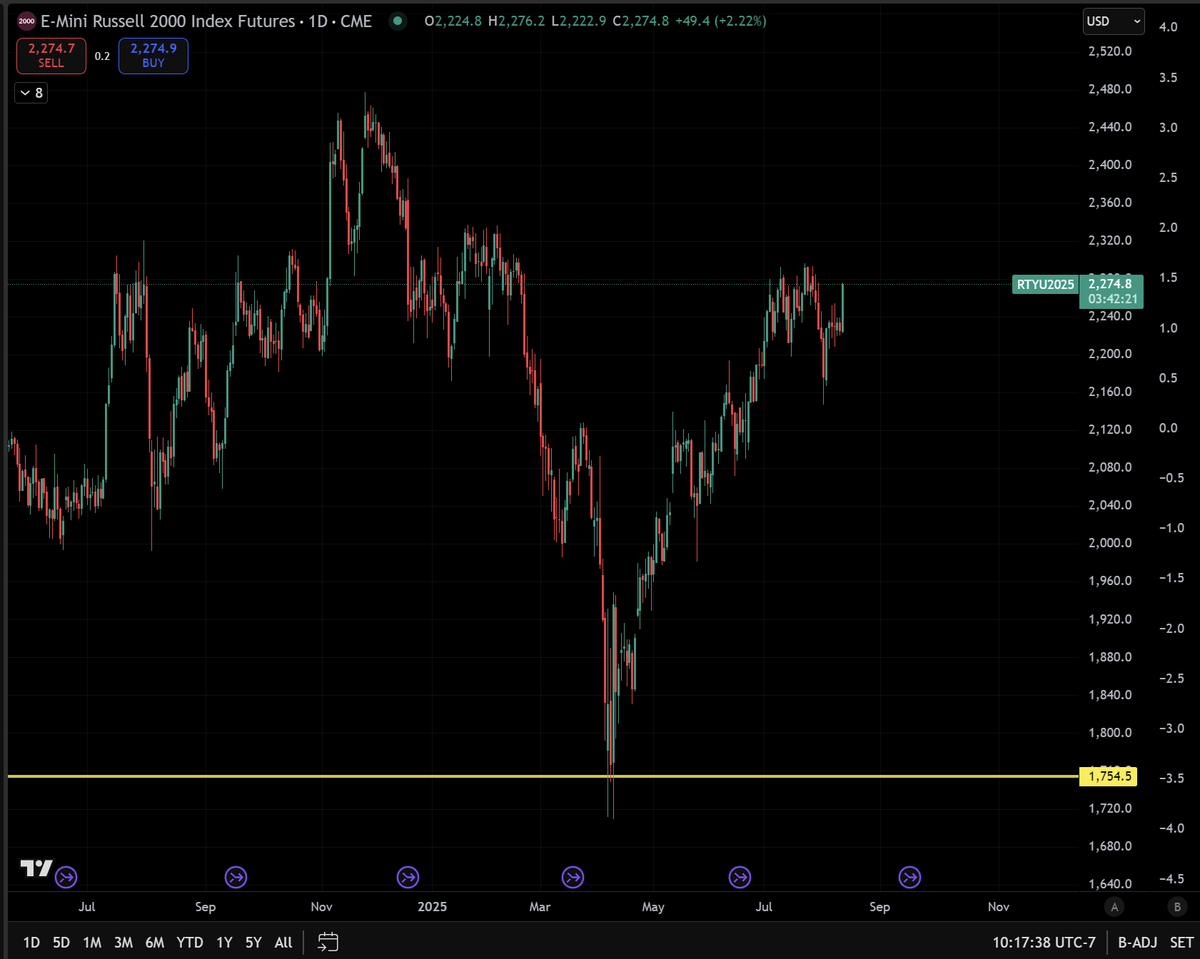This screenshot has height=959, width=1200.
Task: Select the 1Y time range
Action: tap(224, 942)
